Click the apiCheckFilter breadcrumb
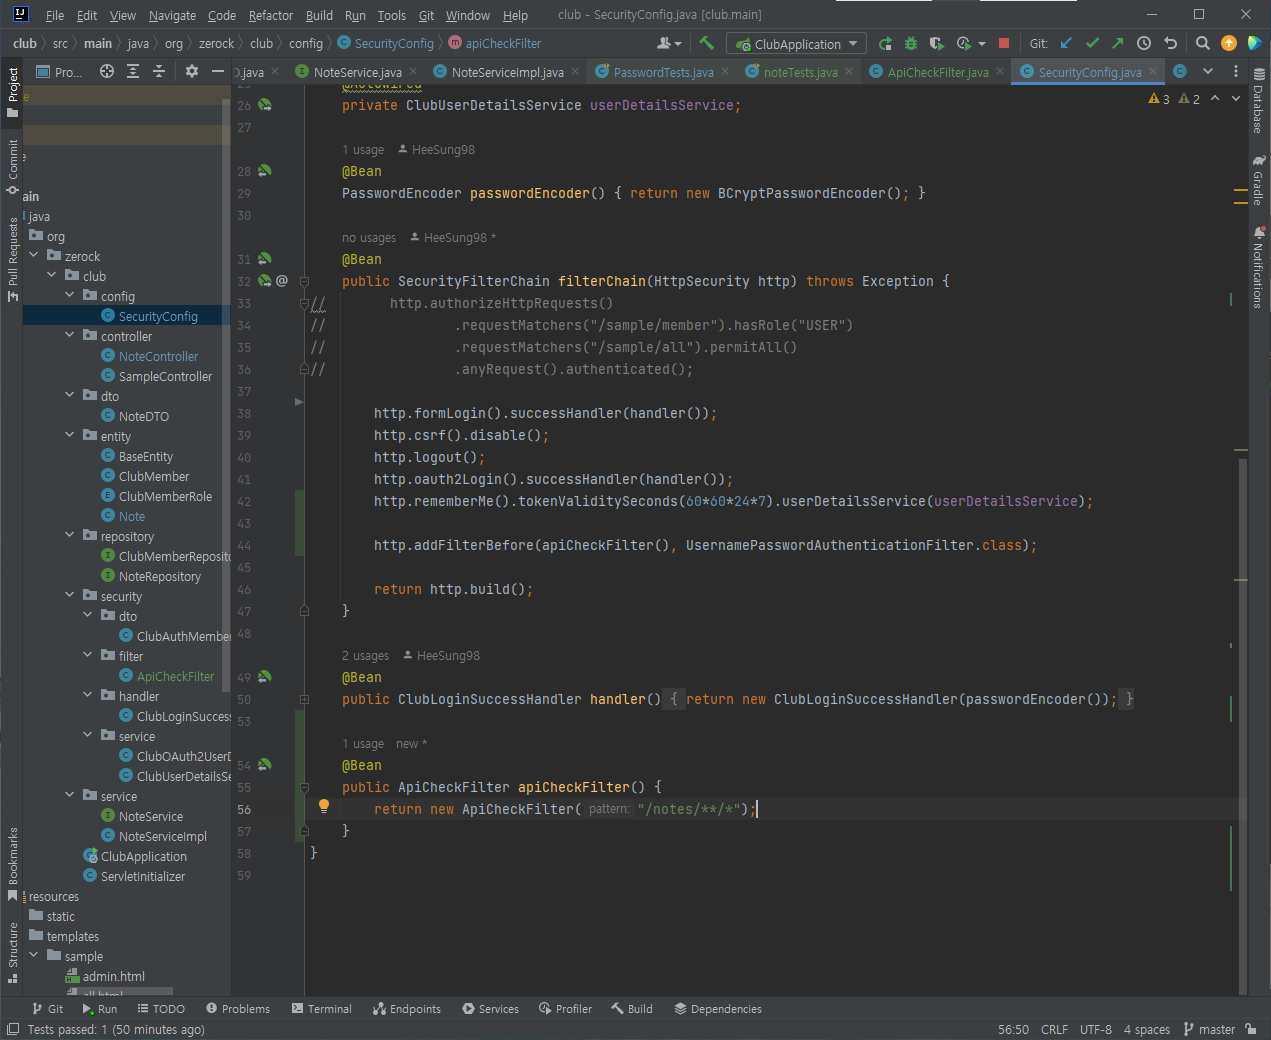 495,43
